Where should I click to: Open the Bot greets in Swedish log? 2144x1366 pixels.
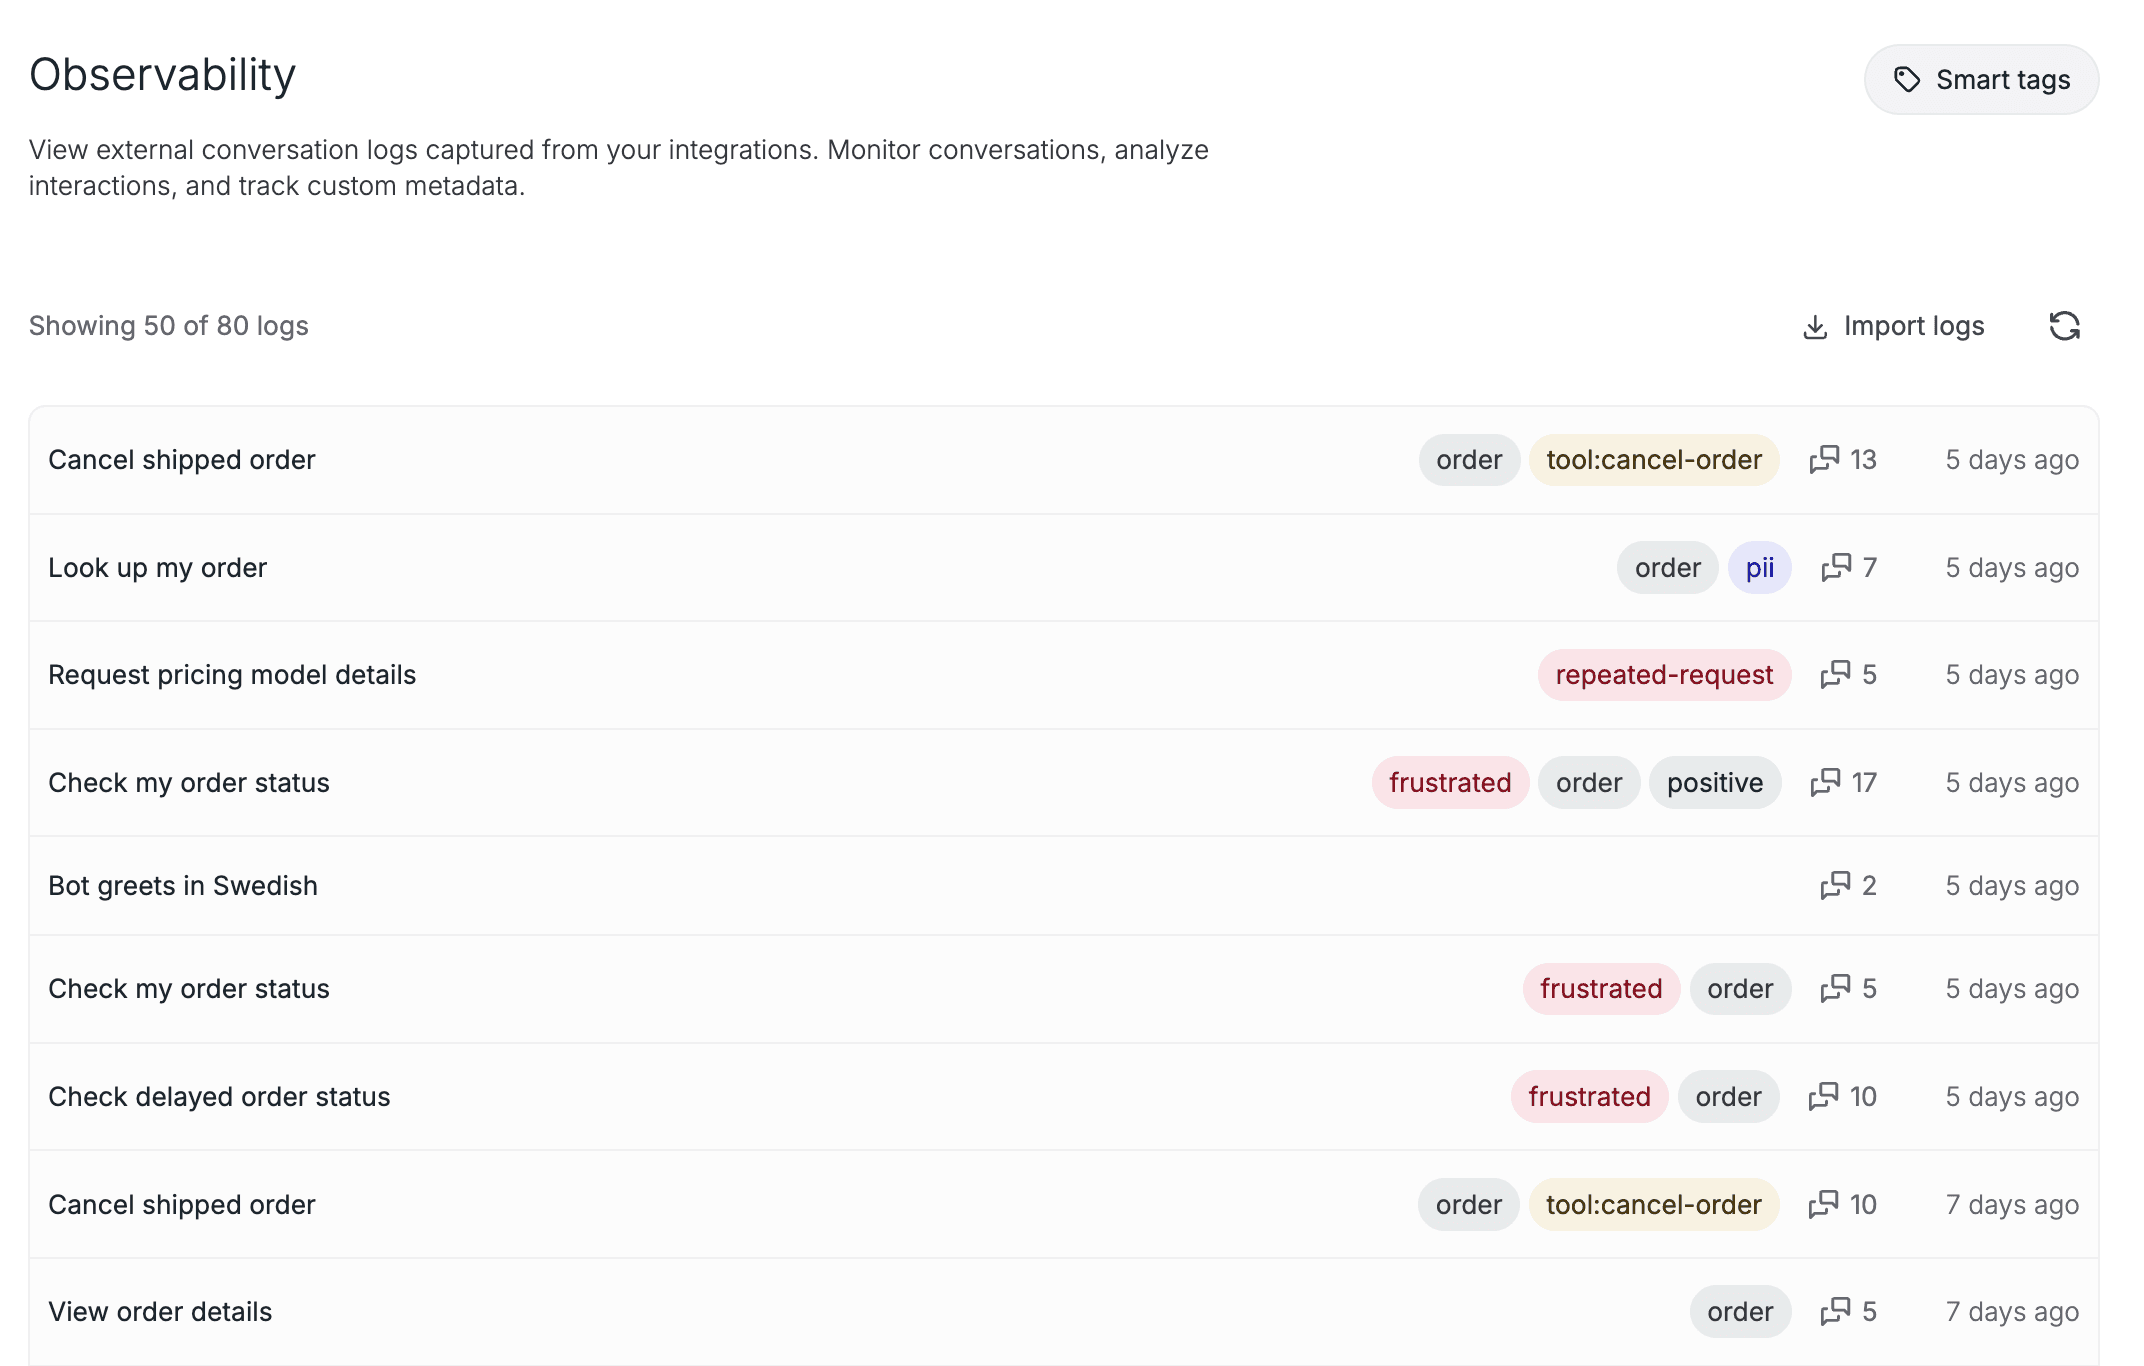(183, 886)
